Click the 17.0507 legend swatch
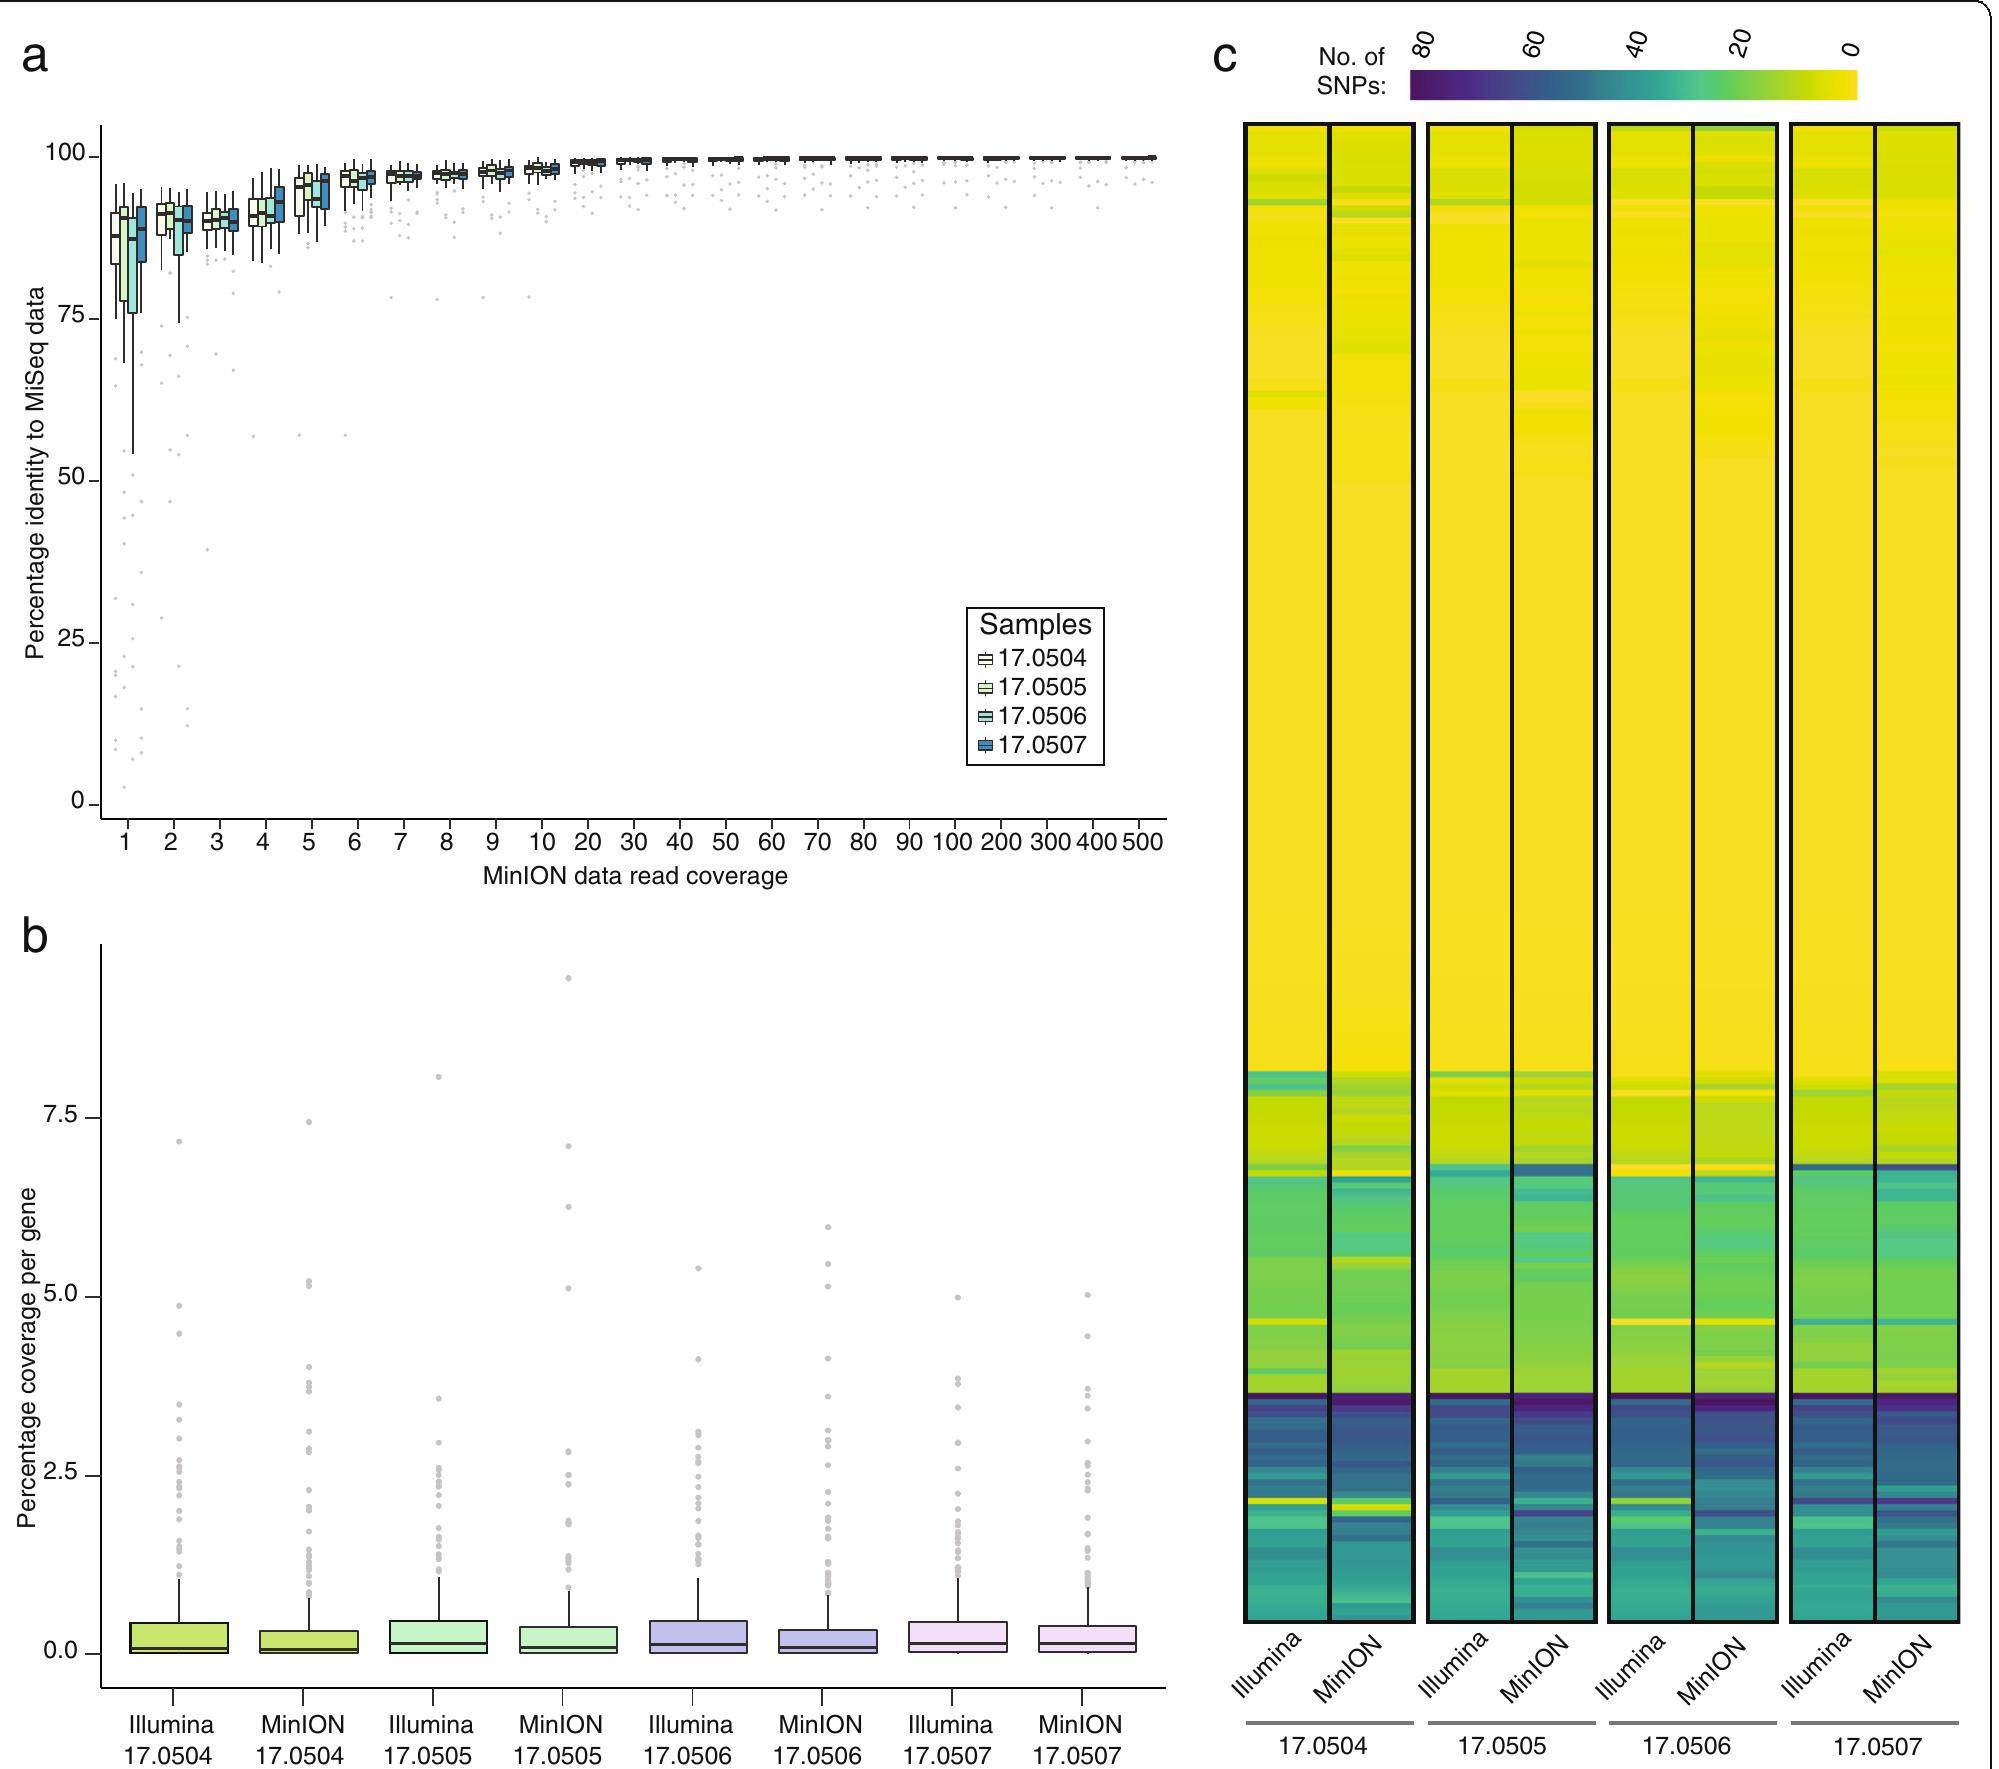Viewport: 1999px width, 1769px height. pos(985,745)
